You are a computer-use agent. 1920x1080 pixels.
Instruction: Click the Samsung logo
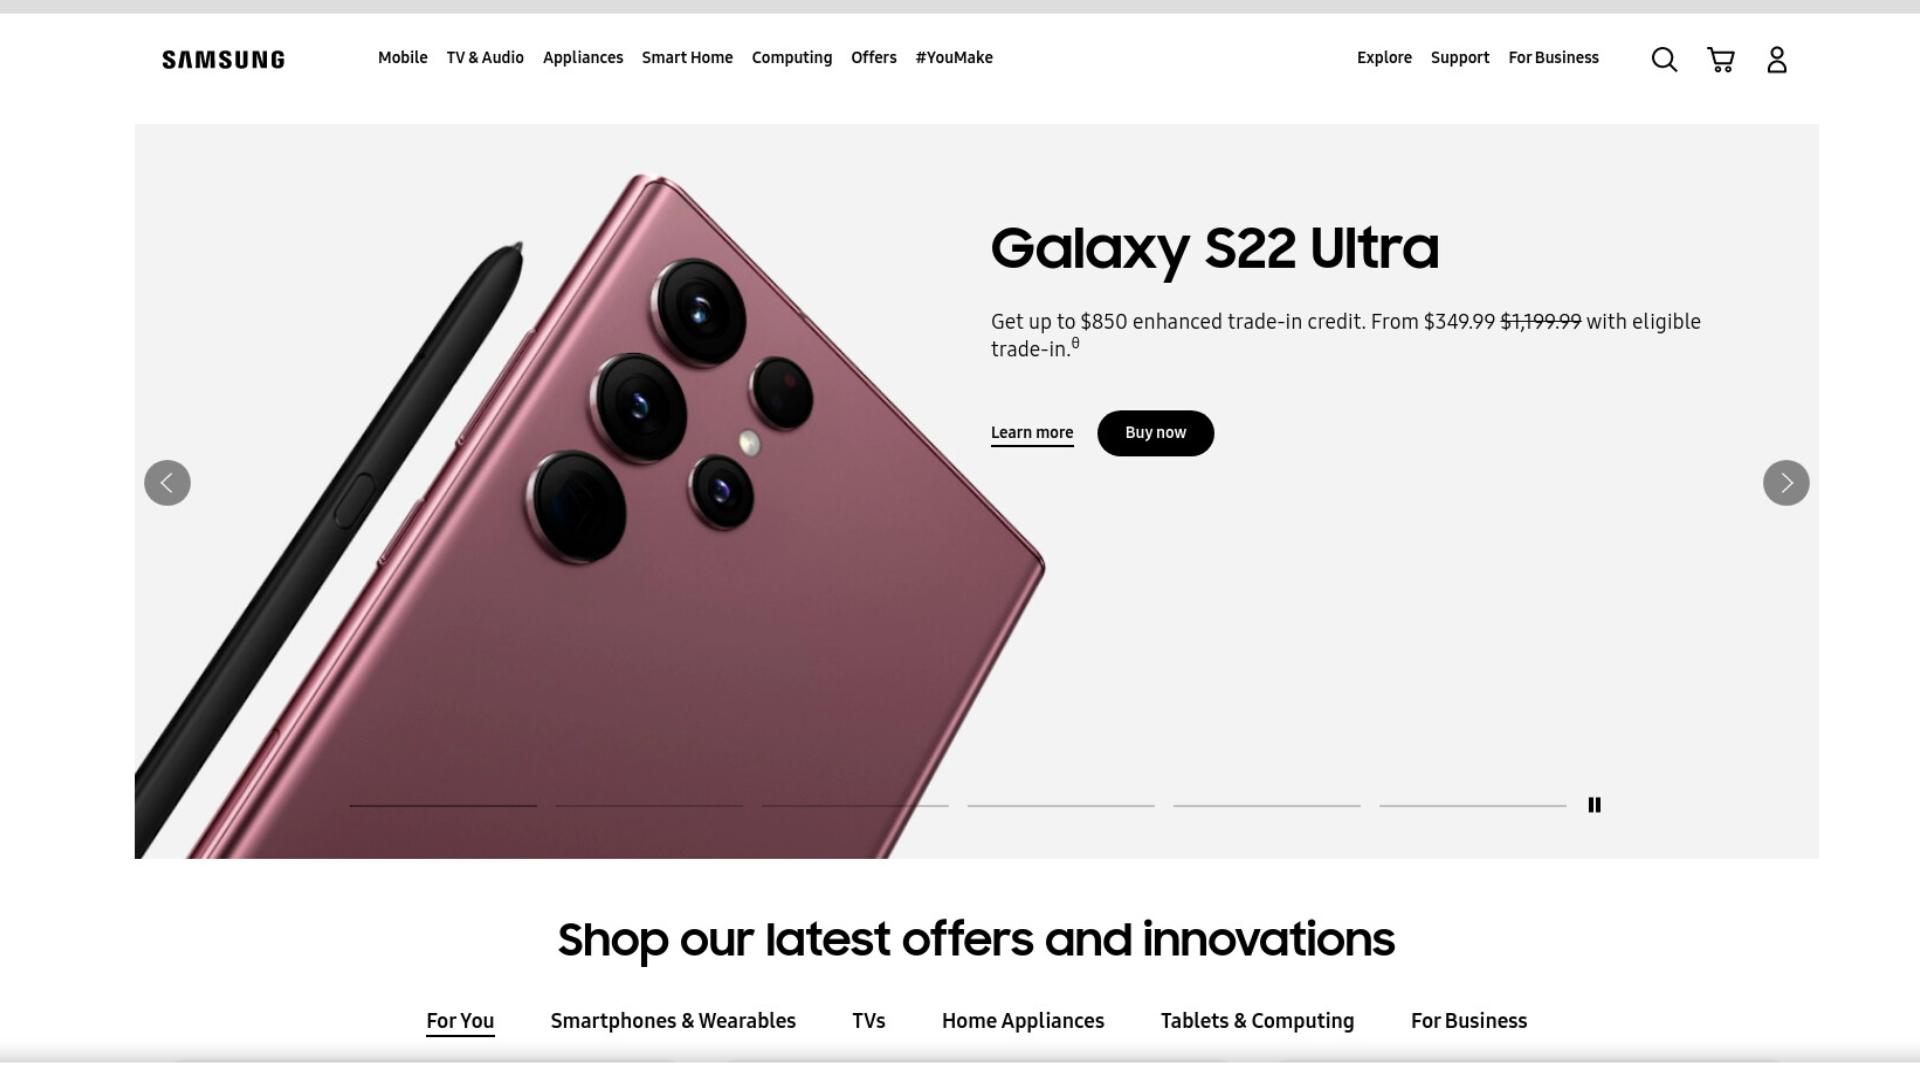pyautogui.click(x=223, y=60)
